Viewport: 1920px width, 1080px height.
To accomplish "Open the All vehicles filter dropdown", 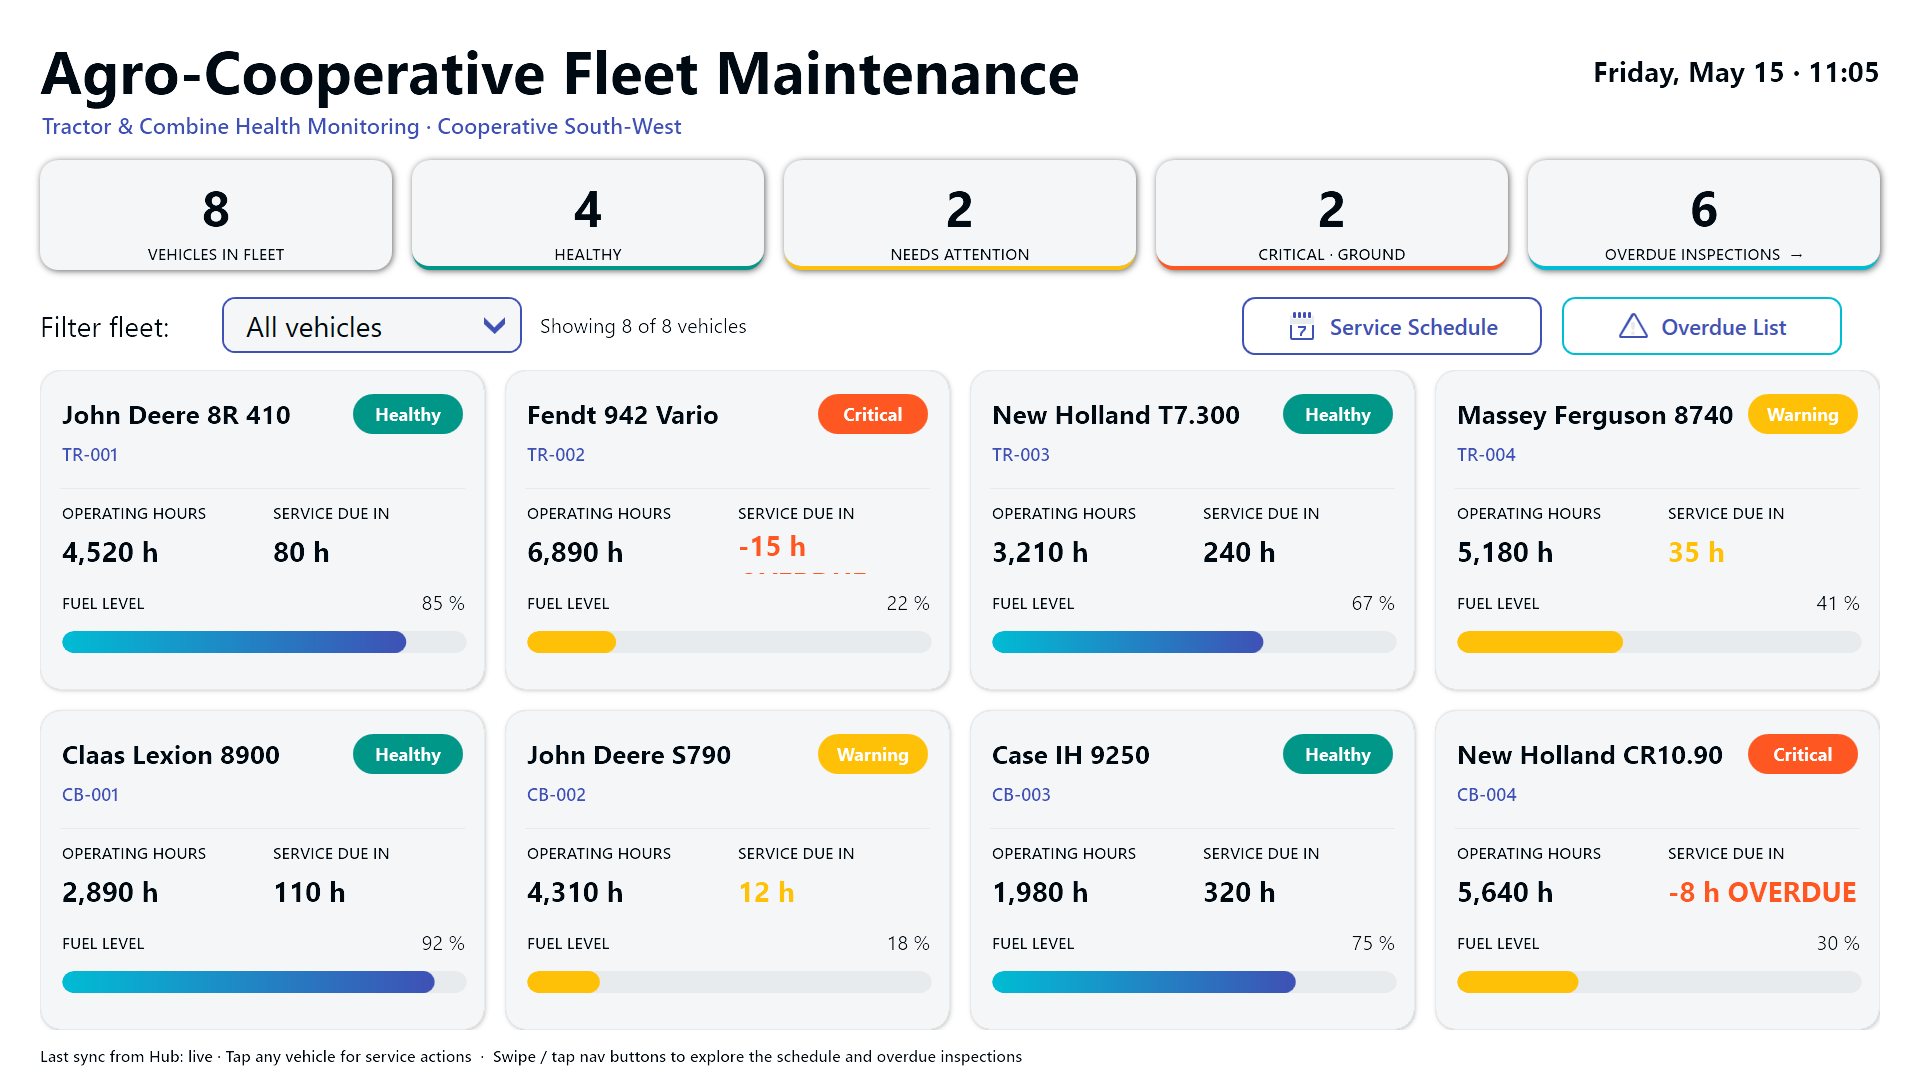I will (x=371, y=326).
